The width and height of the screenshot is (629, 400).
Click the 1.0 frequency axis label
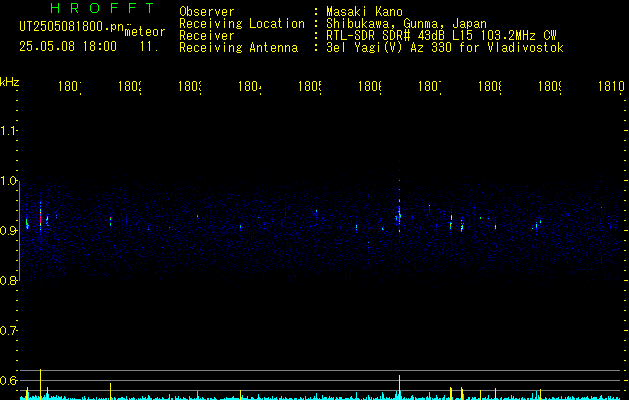8,181
